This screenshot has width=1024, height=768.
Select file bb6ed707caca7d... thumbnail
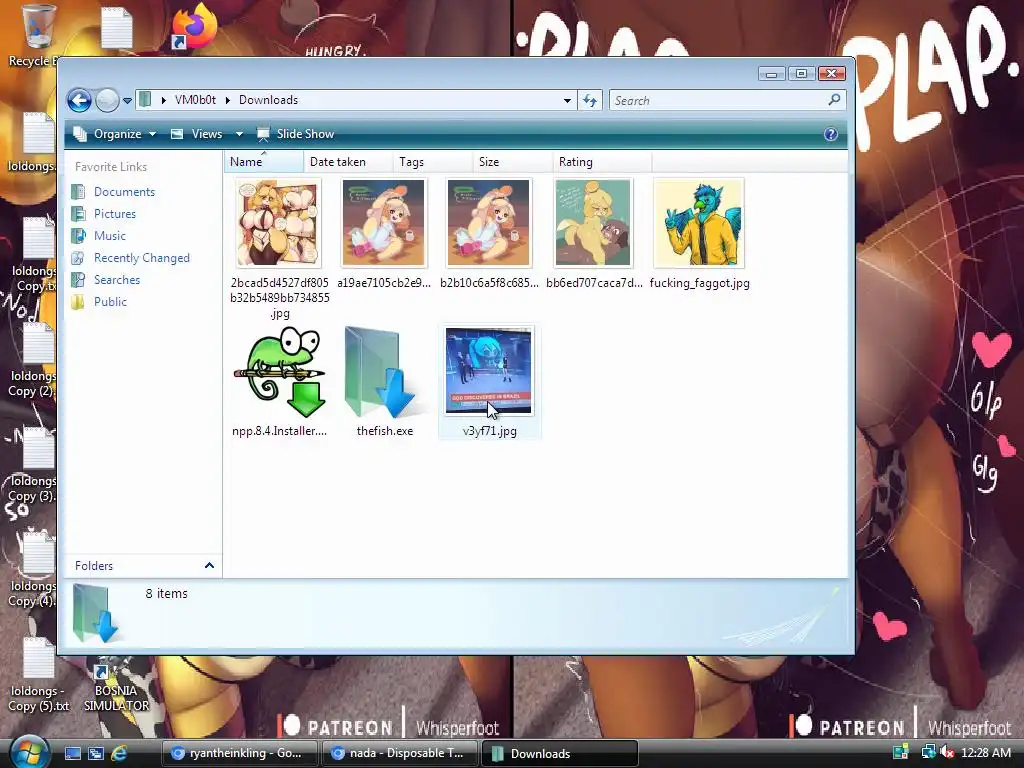click(594, 223)
